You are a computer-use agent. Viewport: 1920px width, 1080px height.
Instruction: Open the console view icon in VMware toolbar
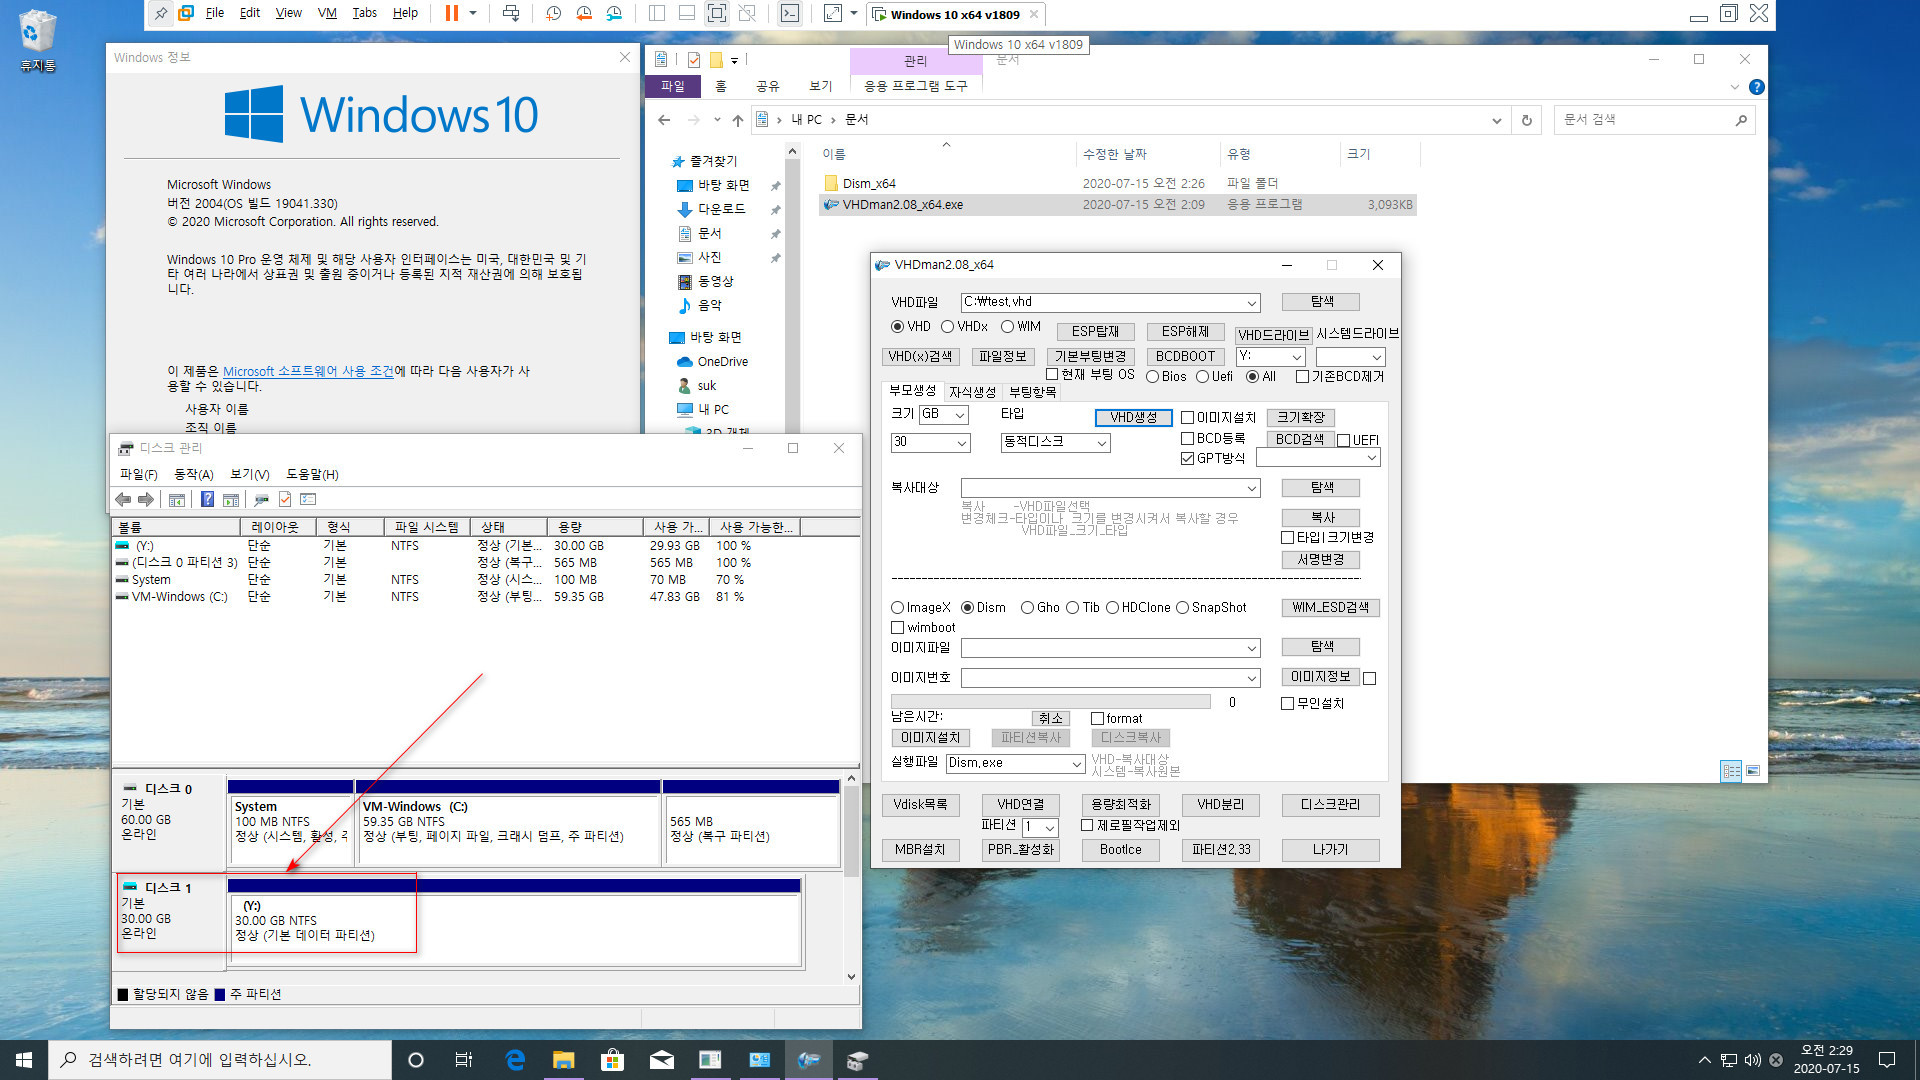click(790, 13)
